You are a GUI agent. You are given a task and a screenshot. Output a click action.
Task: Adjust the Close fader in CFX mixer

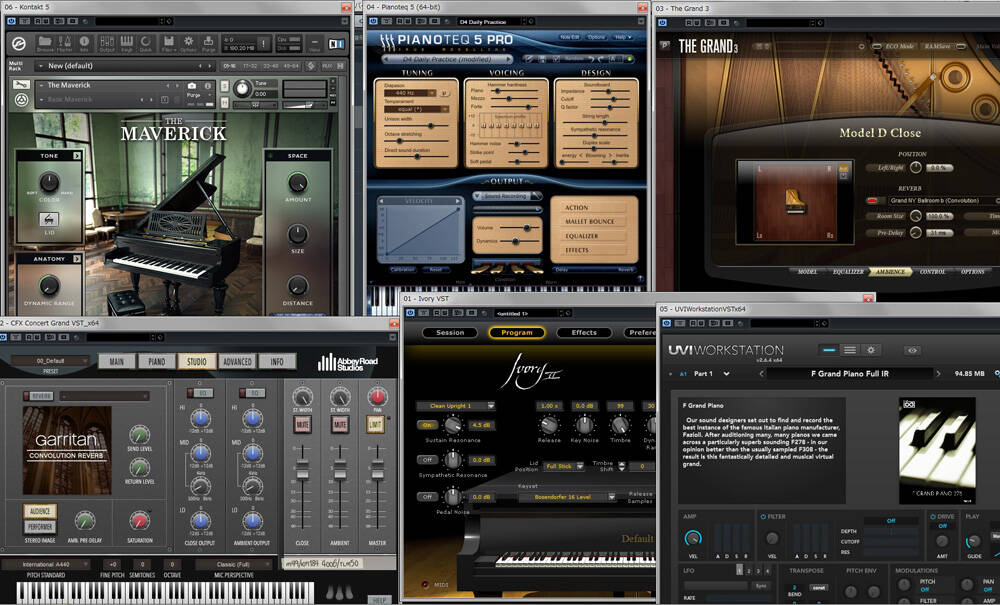302,469
